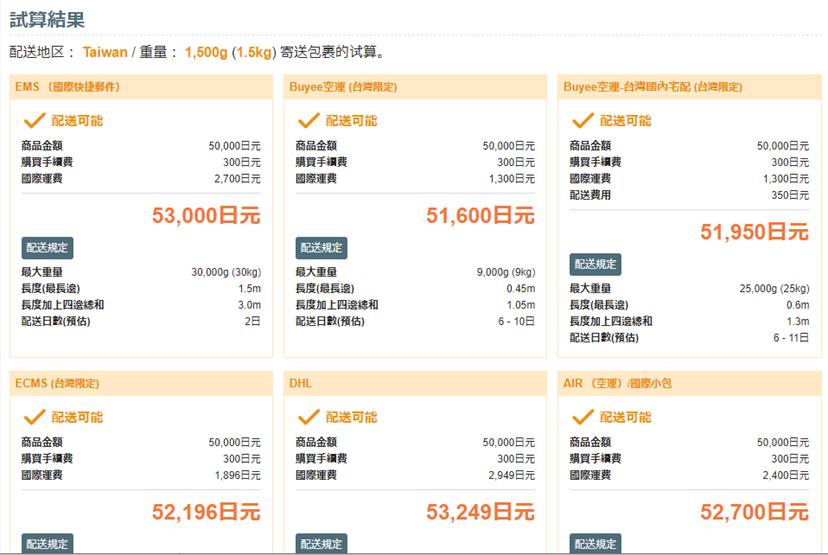Click the Taiwan delivery region text
The width and height of the screenshot is (828, 555).
coord(105,52)
